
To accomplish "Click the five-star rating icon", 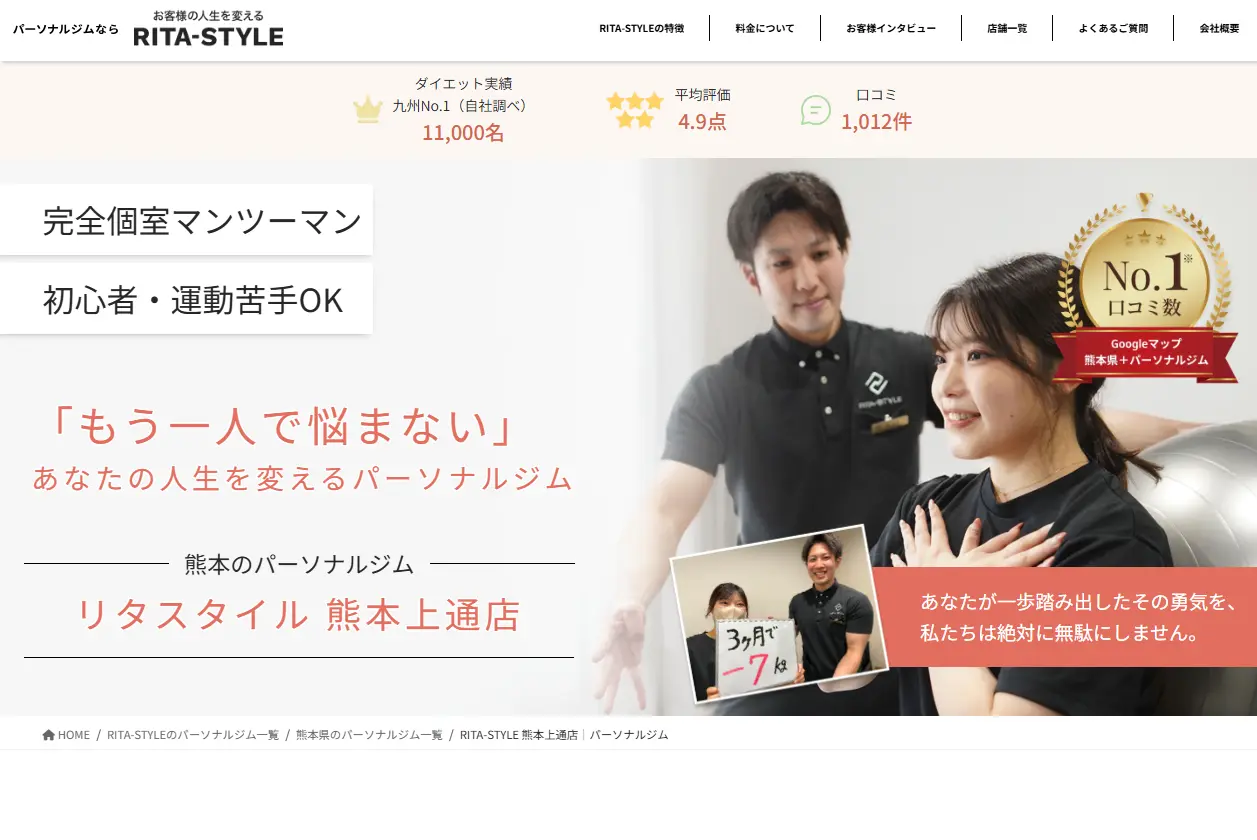I will [x=634, y=110].
